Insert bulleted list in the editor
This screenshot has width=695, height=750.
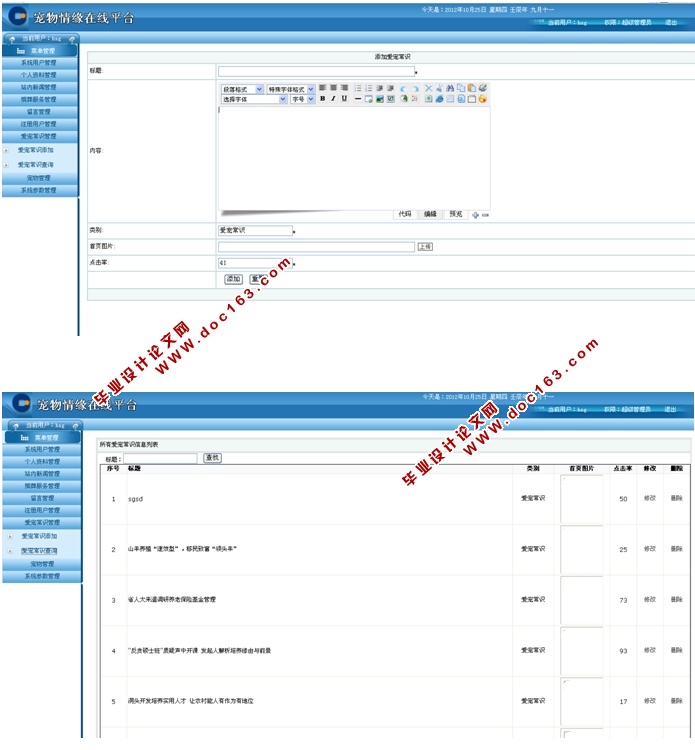pyautogui.click(x=358, y=88)
